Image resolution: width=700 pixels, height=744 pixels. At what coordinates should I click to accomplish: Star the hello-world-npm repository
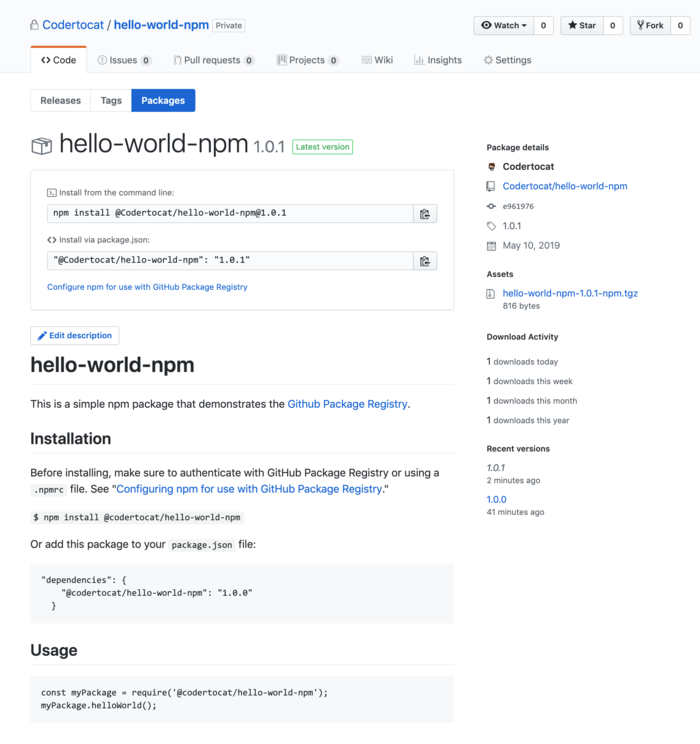pos(582,26)
